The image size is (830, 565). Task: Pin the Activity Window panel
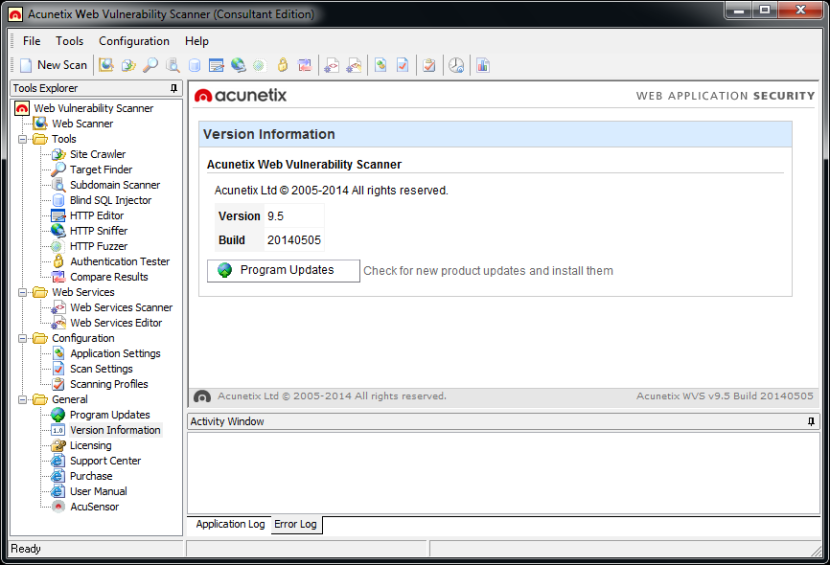coord(811,421)
